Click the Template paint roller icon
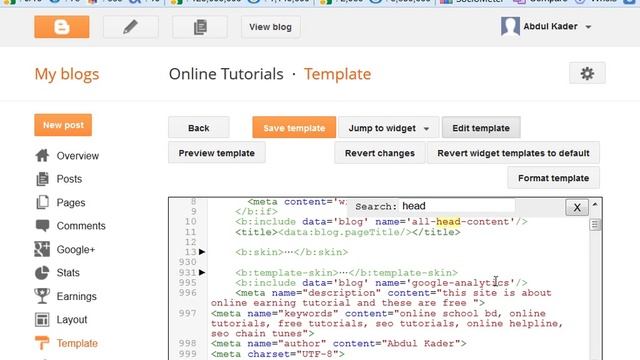640x360 pixels. [42, 343]
